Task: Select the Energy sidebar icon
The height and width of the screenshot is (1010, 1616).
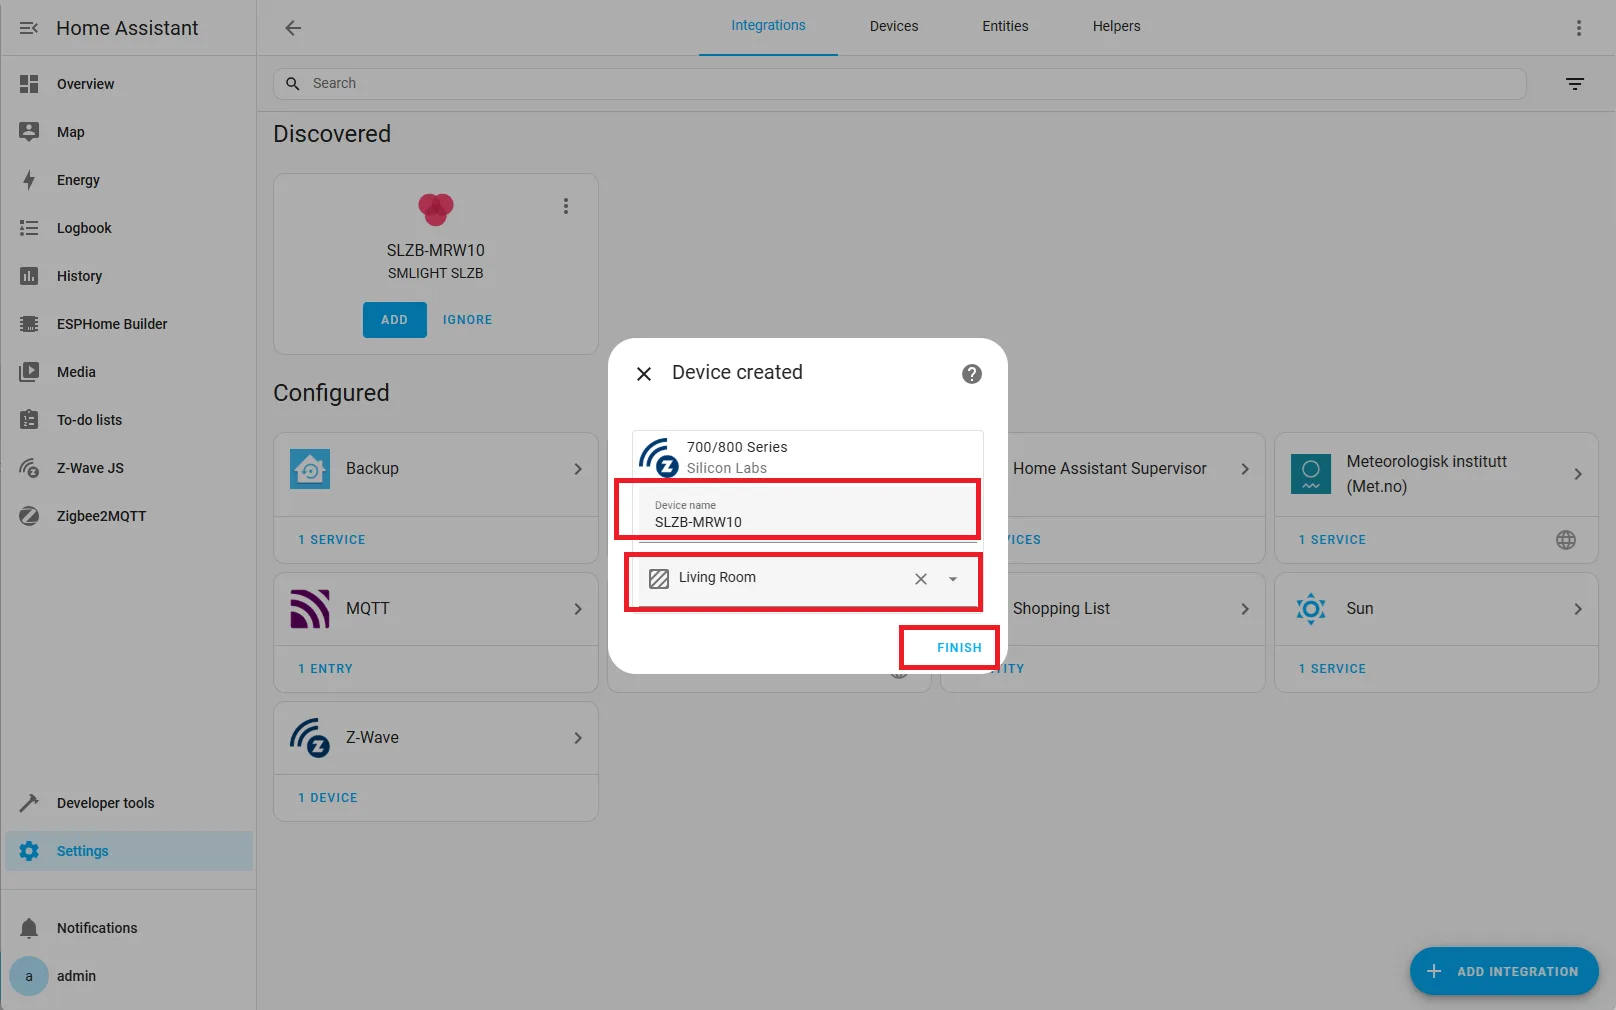Action: coord(29,180)
